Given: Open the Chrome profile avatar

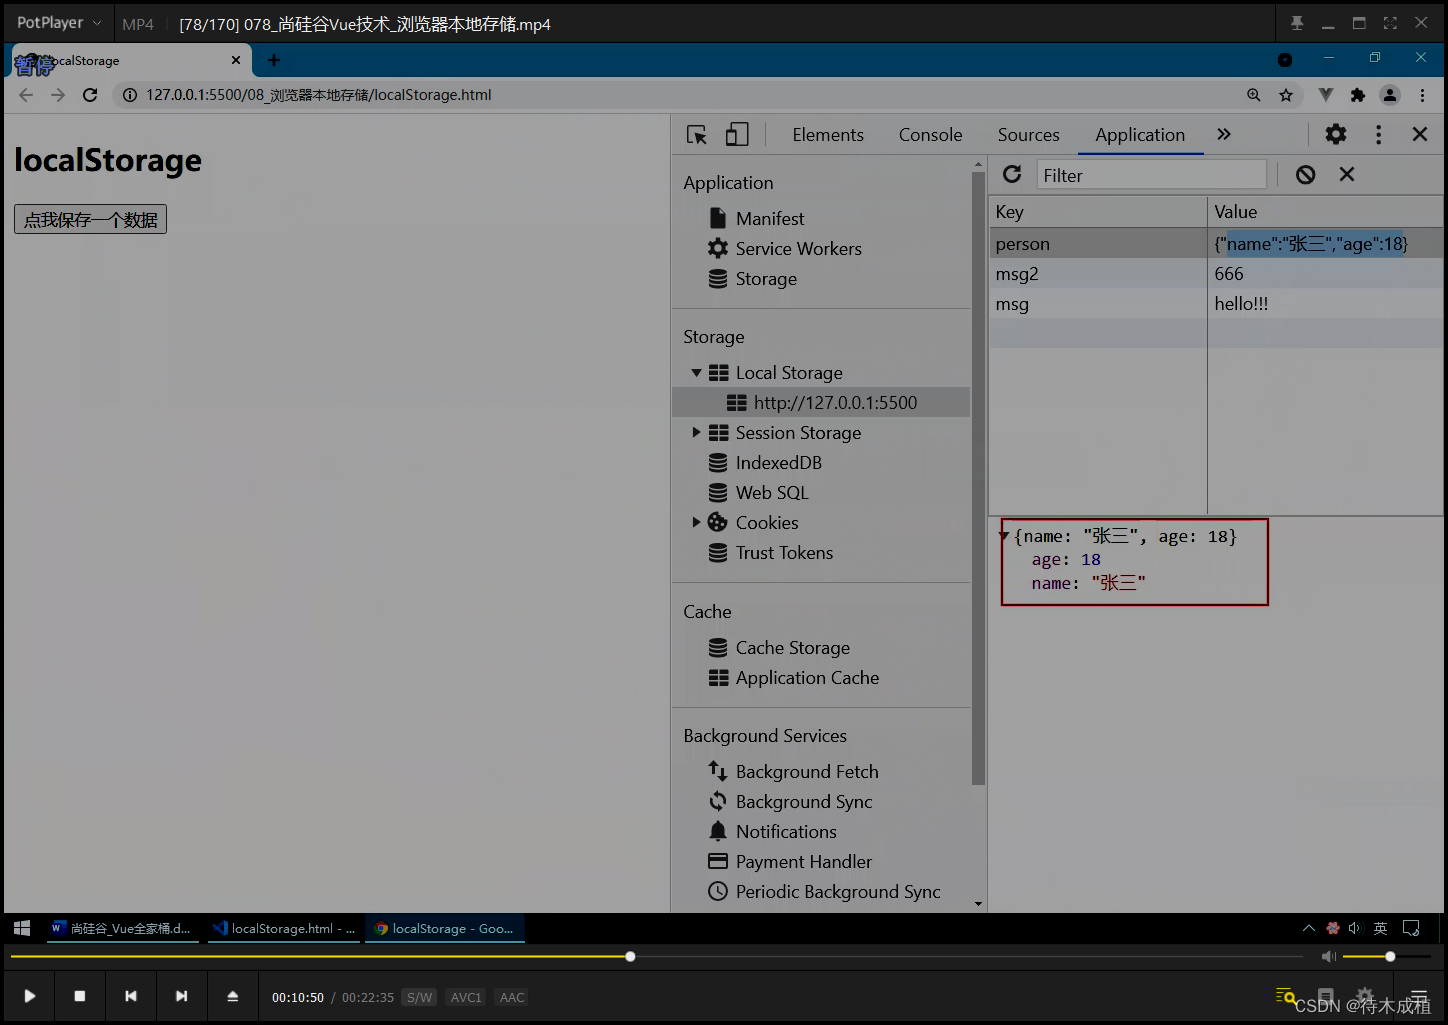Looking at the screenshot, I should coord(1390,95).
